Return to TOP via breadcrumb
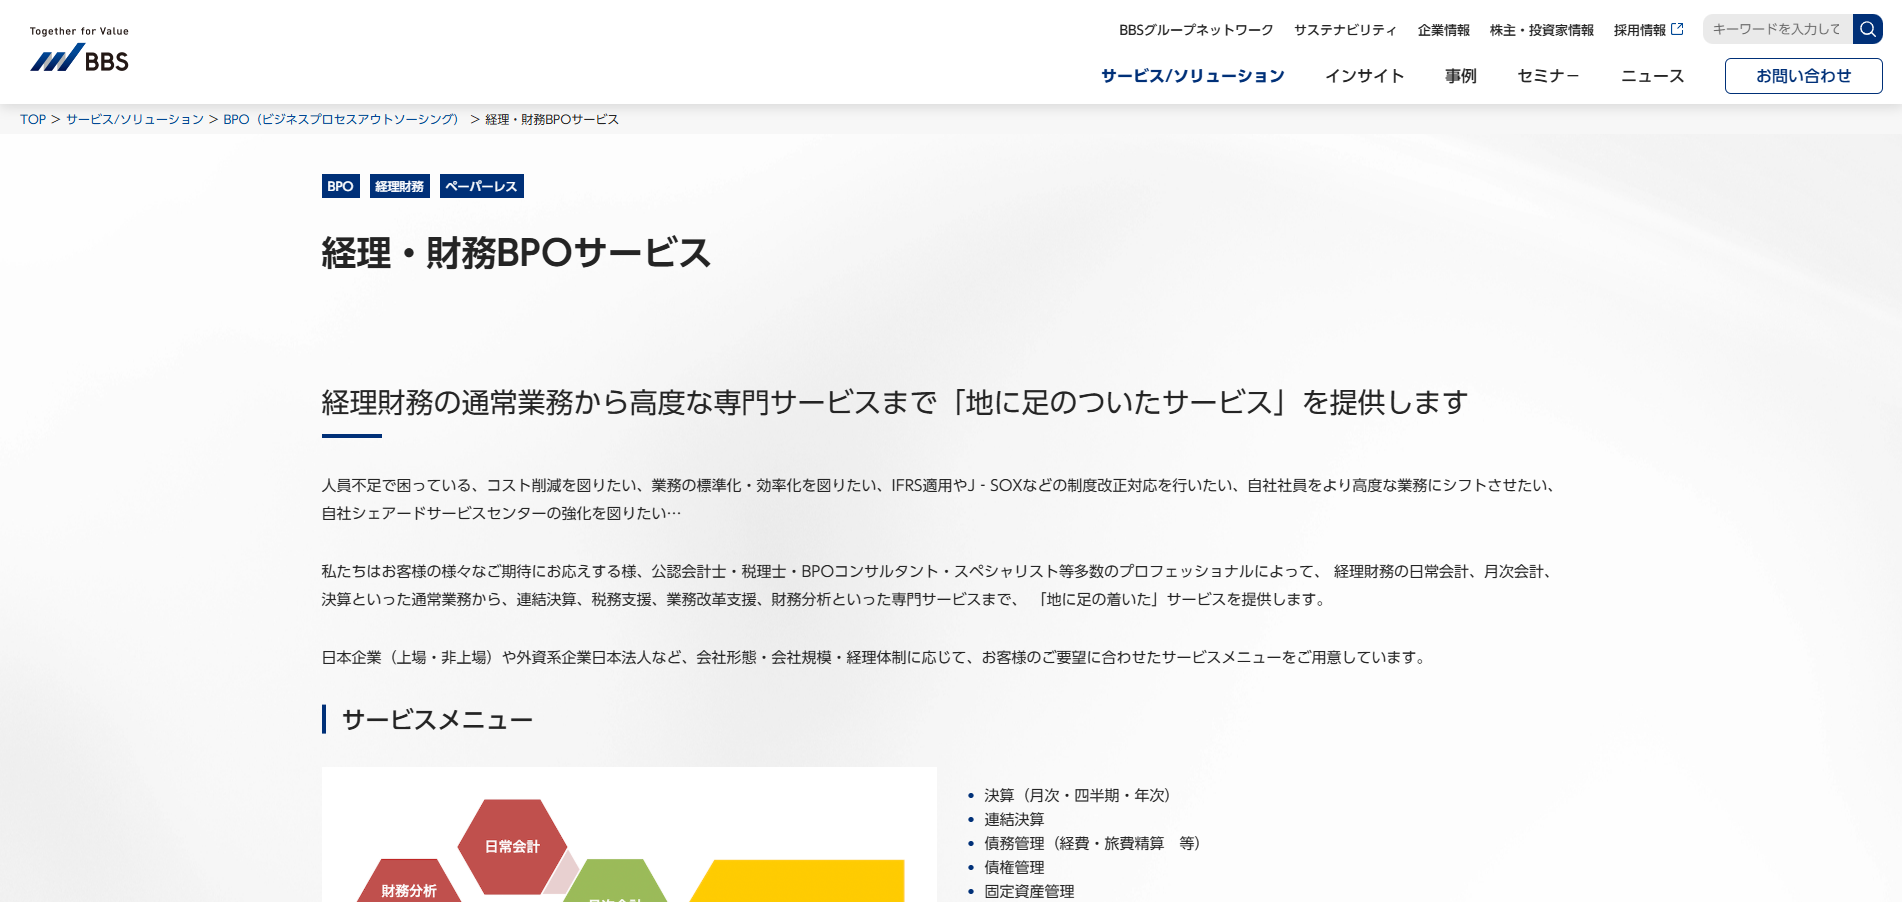 31,119
